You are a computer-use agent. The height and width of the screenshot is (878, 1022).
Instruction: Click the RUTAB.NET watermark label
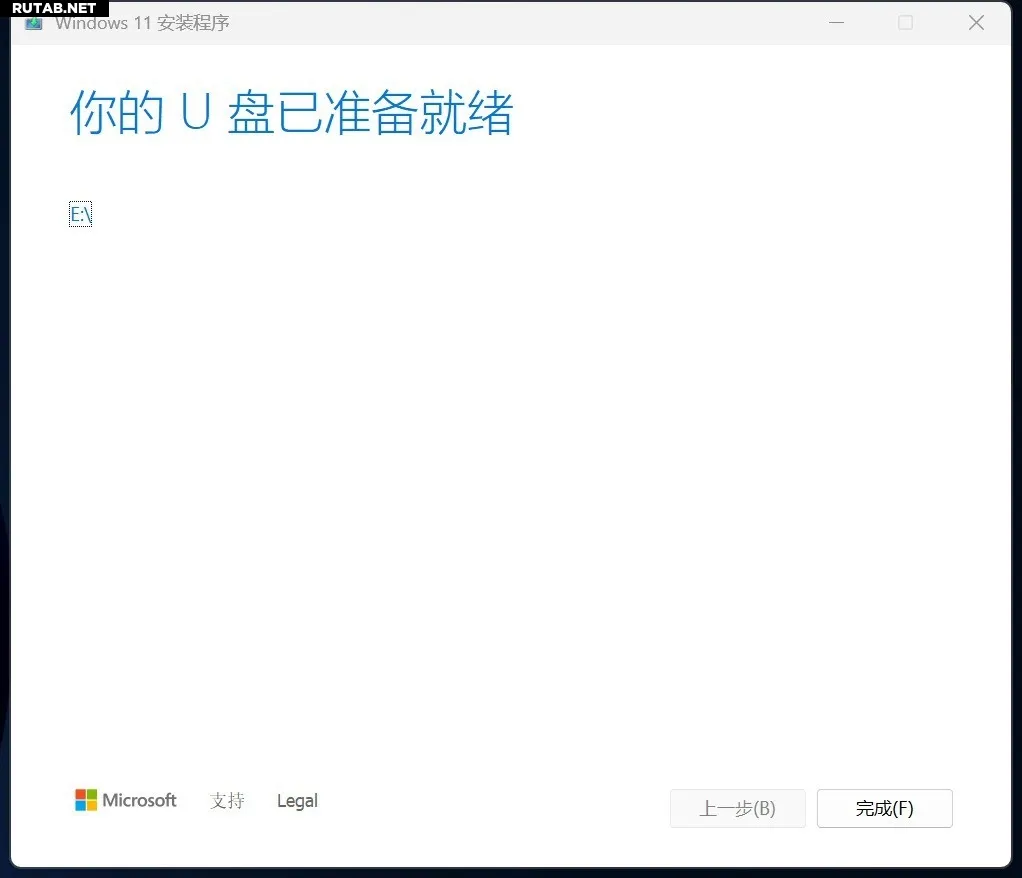(54, 7)
